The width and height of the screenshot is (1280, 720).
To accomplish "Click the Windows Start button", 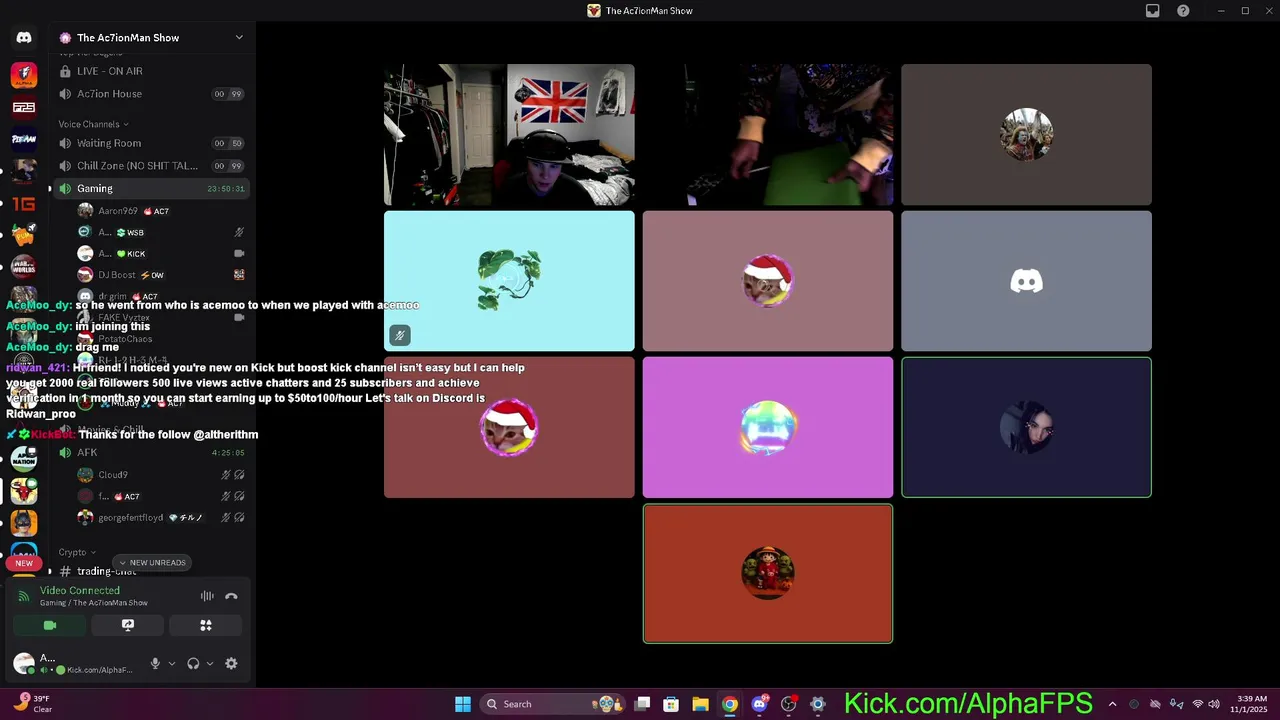I will pos(463,704).
